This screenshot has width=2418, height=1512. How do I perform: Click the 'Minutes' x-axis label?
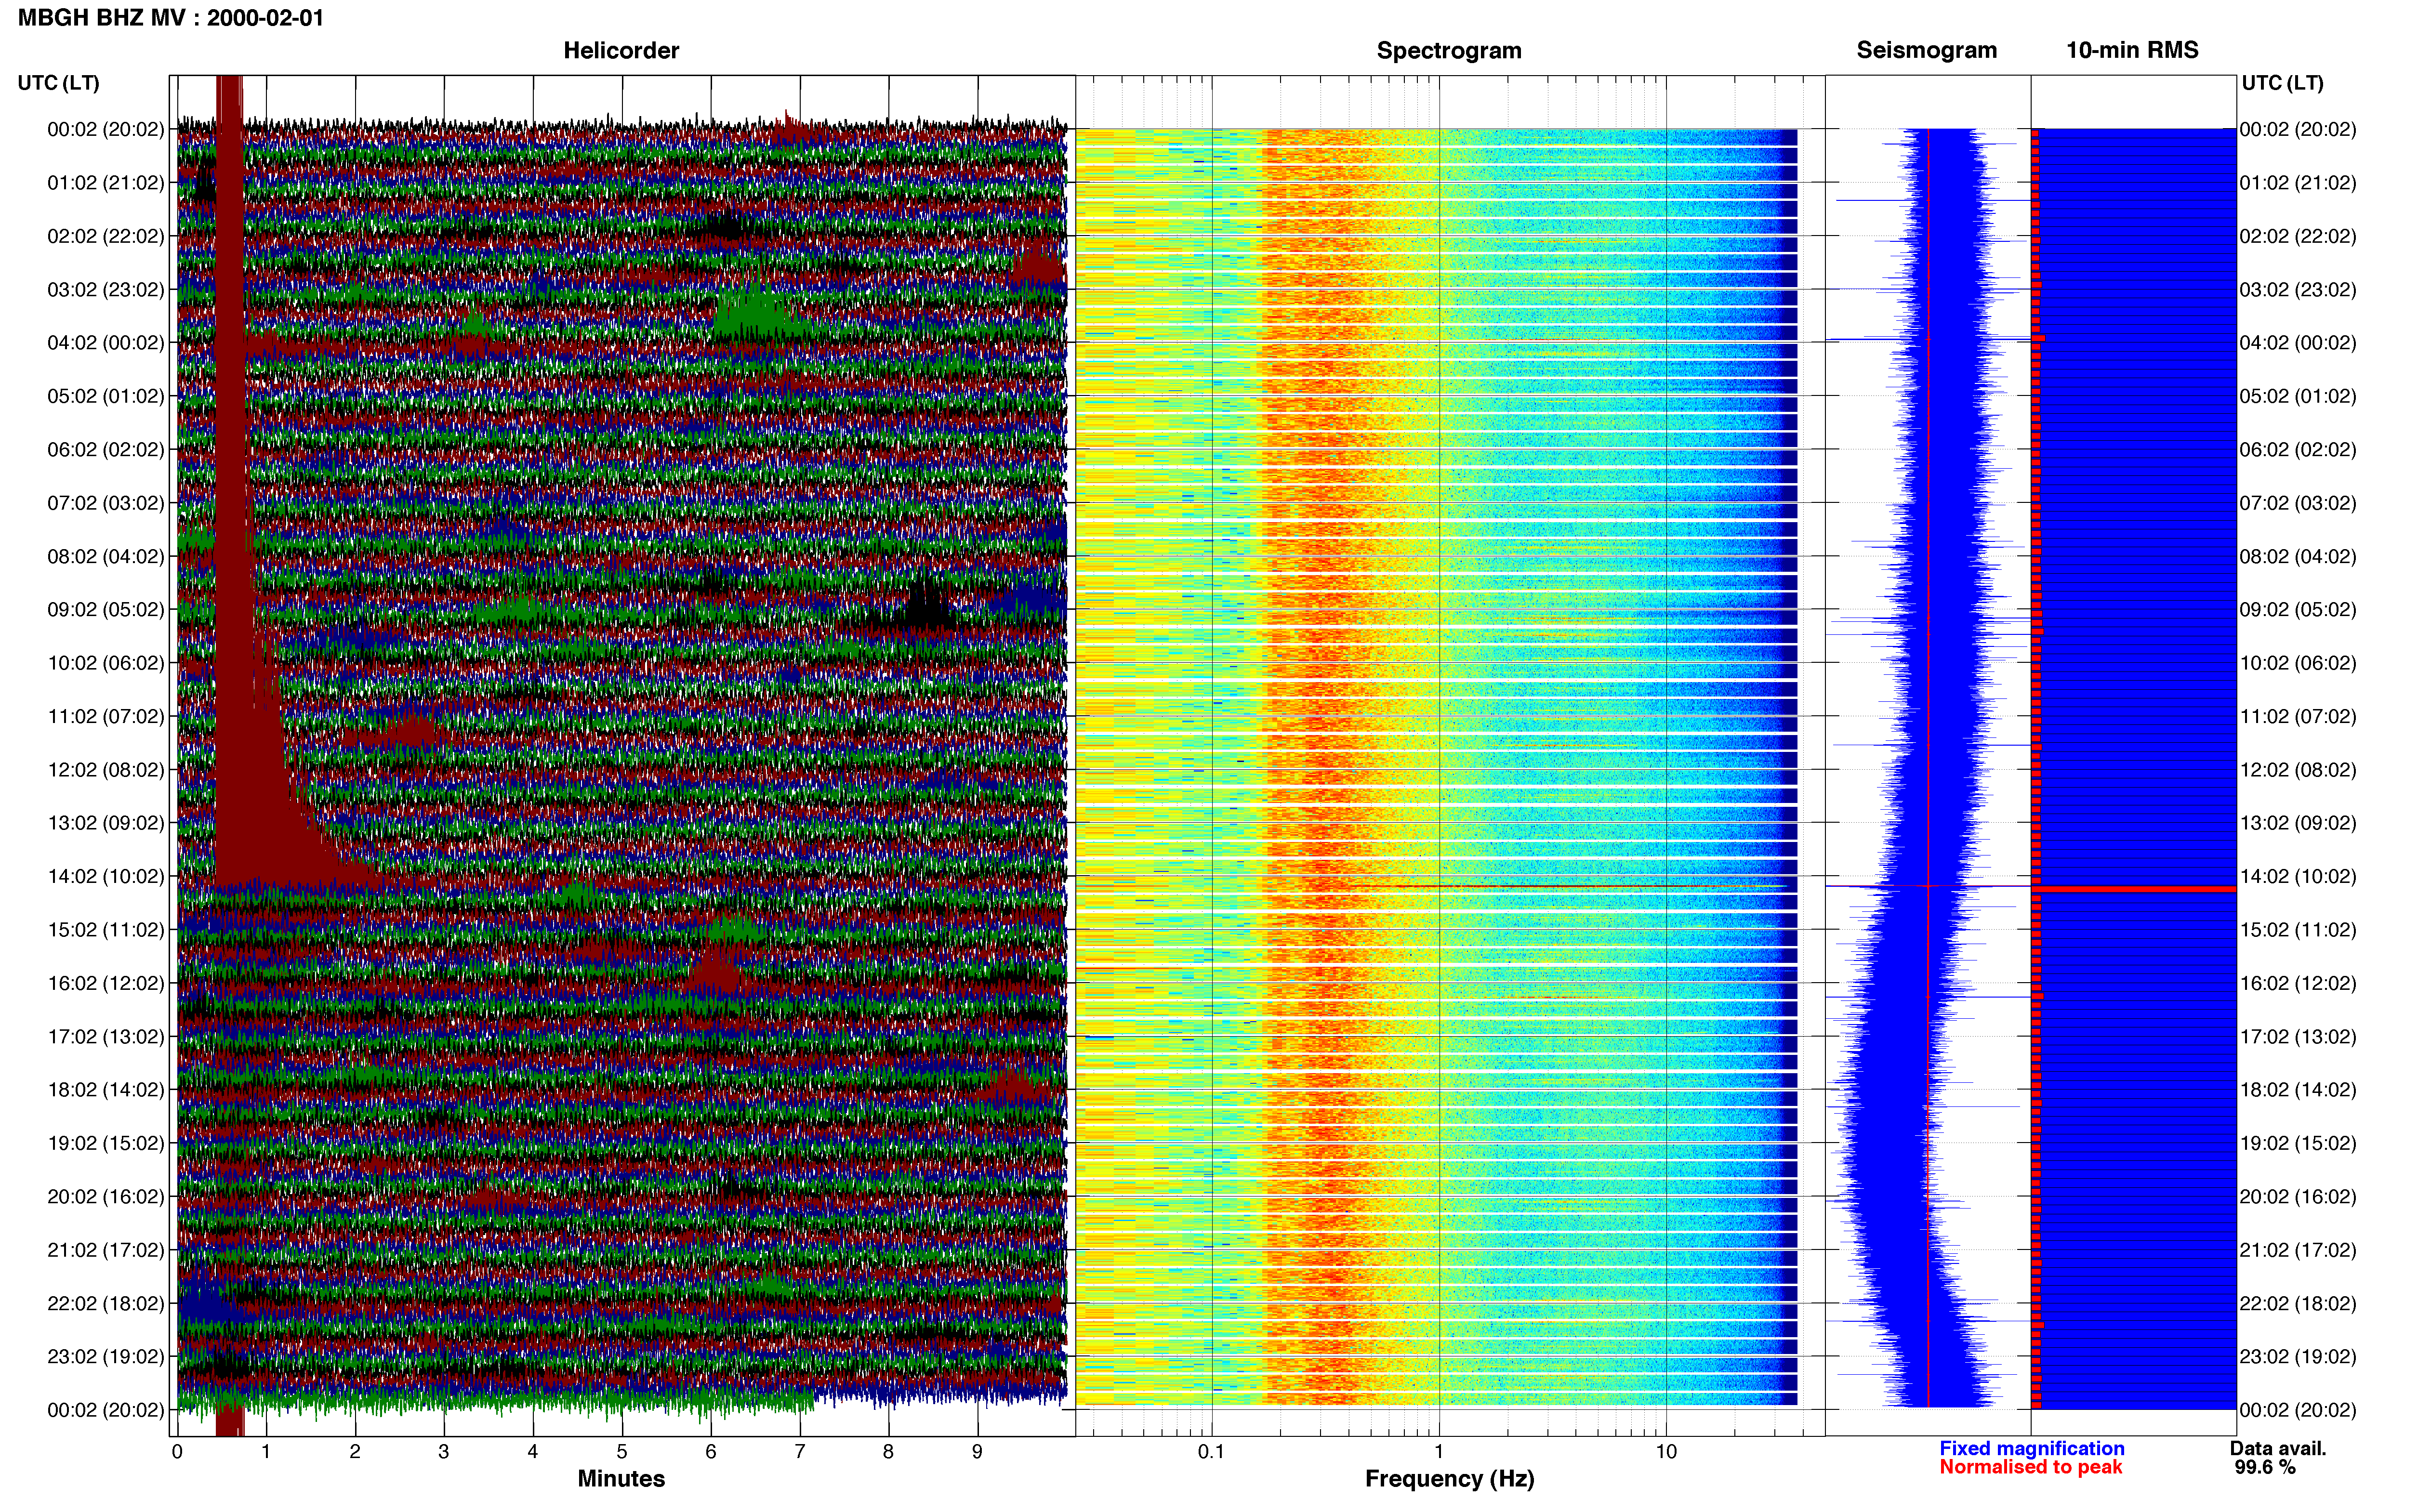[x=621, y=1479]
